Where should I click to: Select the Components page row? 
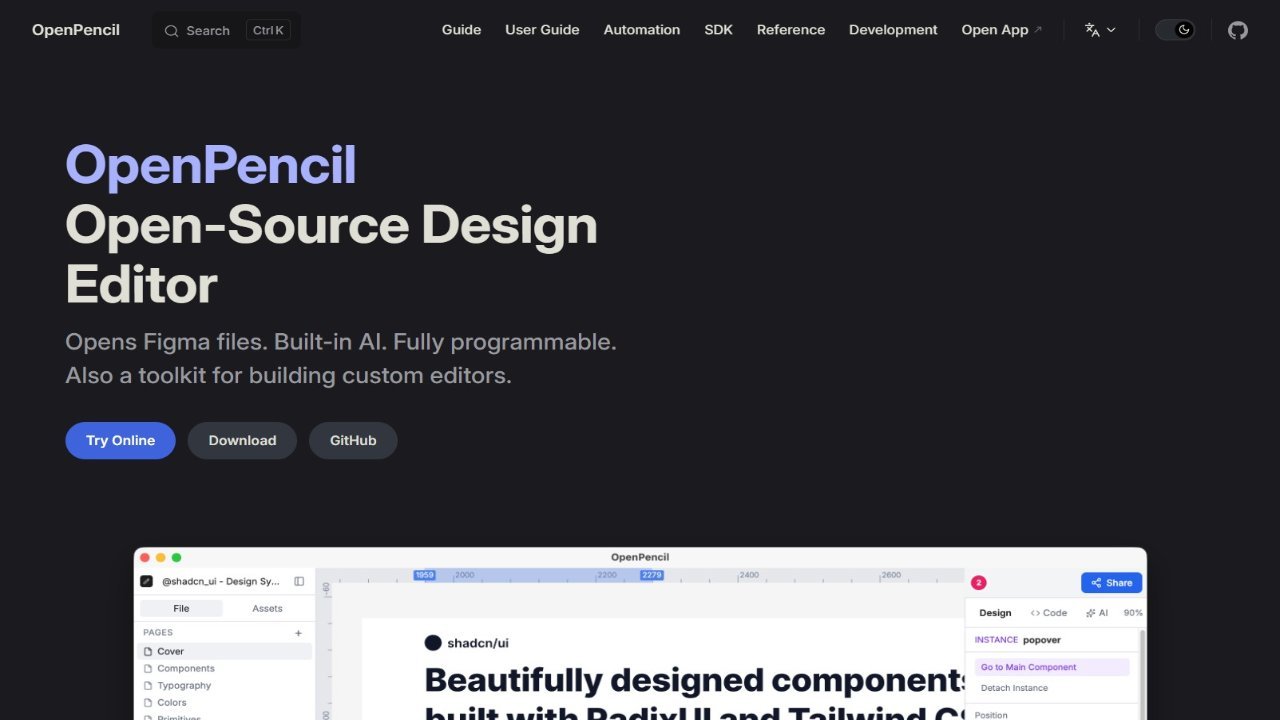[225, 668]
